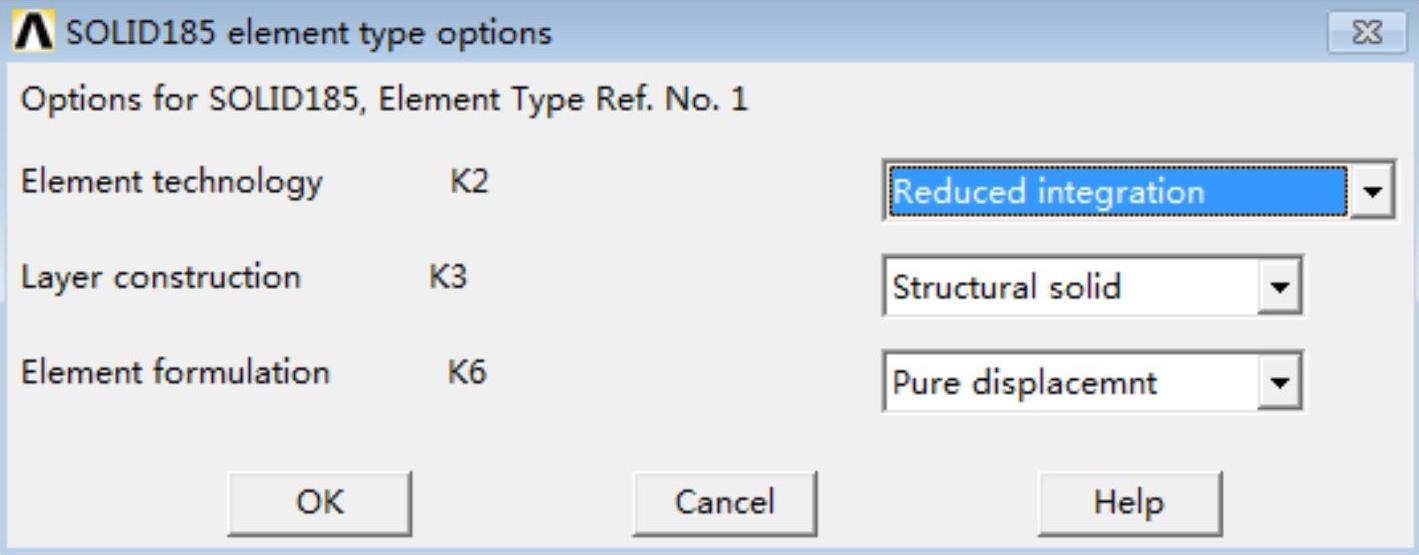Viewport: 1419px width, 555px height.
Task: Click the ANSYS logo icon in title bar
Action: tap(34, 33)
